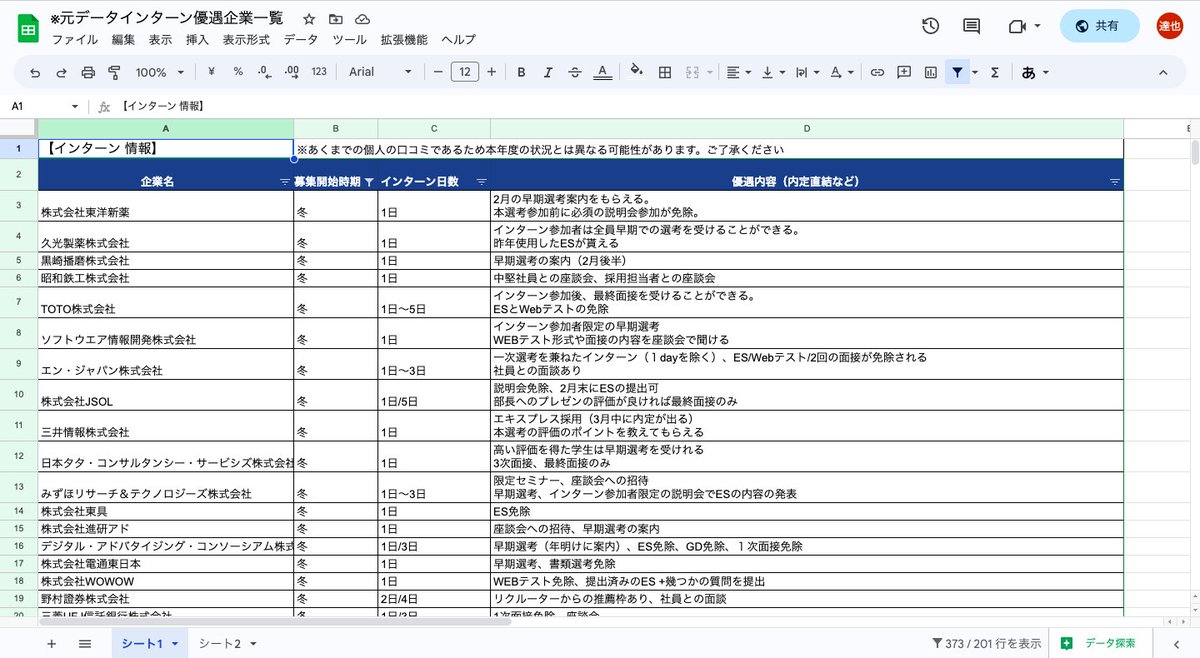Open the 拡張機能 menu
This screenshot has width=1200, height=658.
(x=404, y=40)
